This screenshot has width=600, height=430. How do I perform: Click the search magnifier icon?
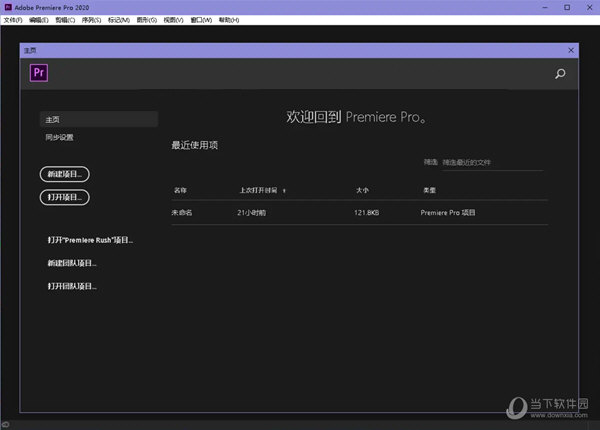pos(560,73)
